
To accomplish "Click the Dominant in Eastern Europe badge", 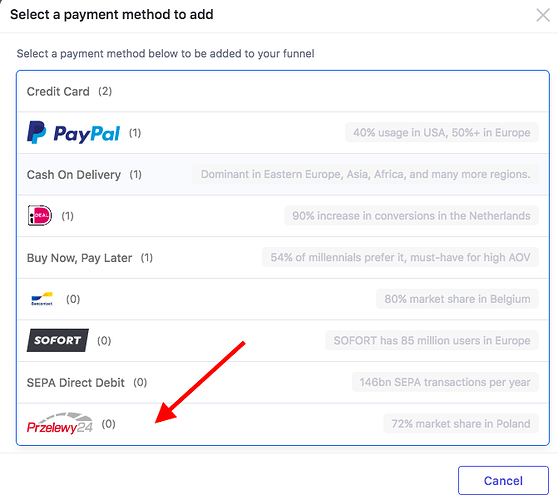I will [365, 174].
